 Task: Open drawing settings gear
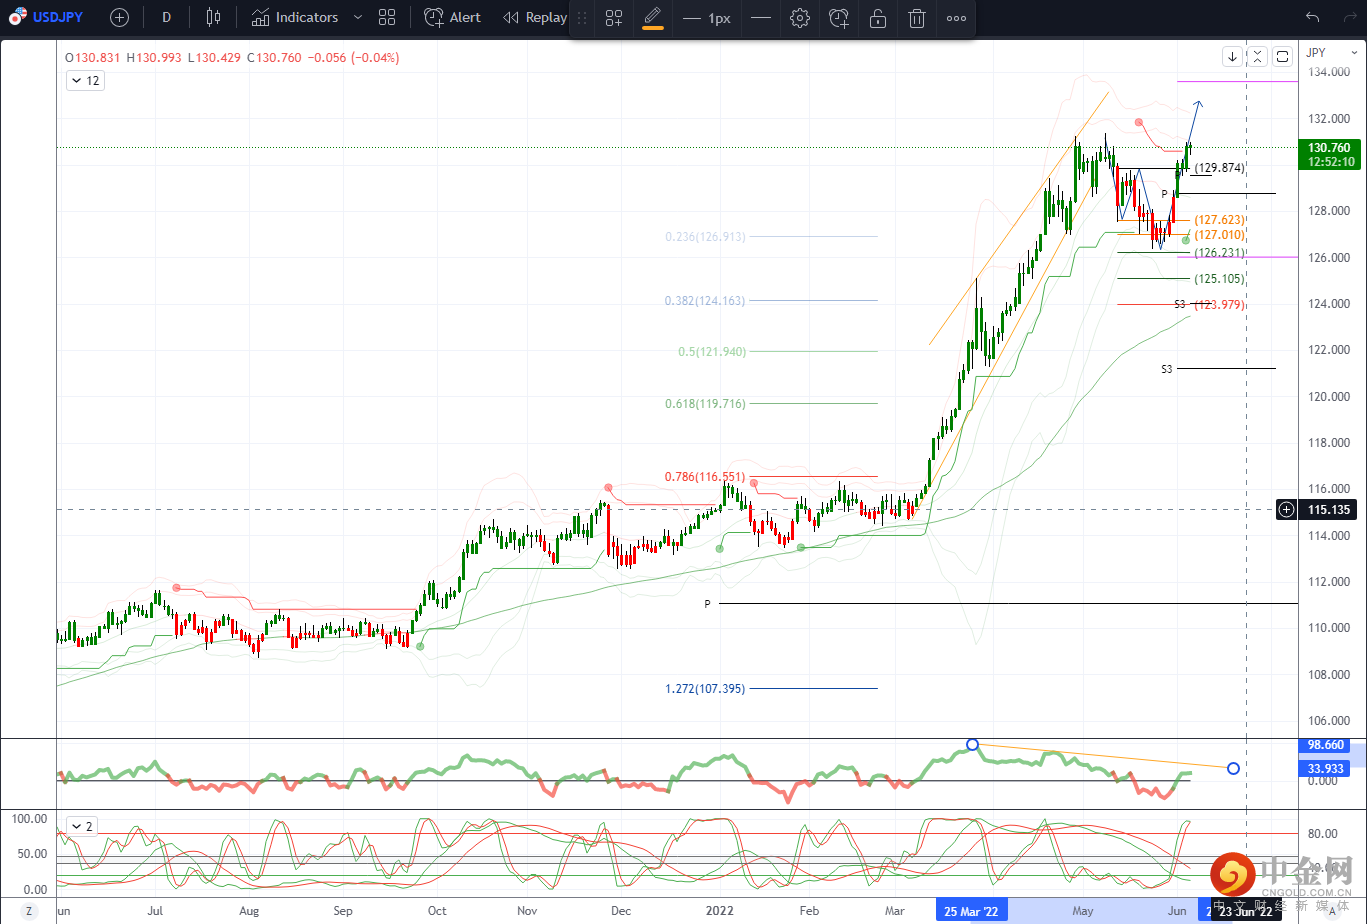799,18
